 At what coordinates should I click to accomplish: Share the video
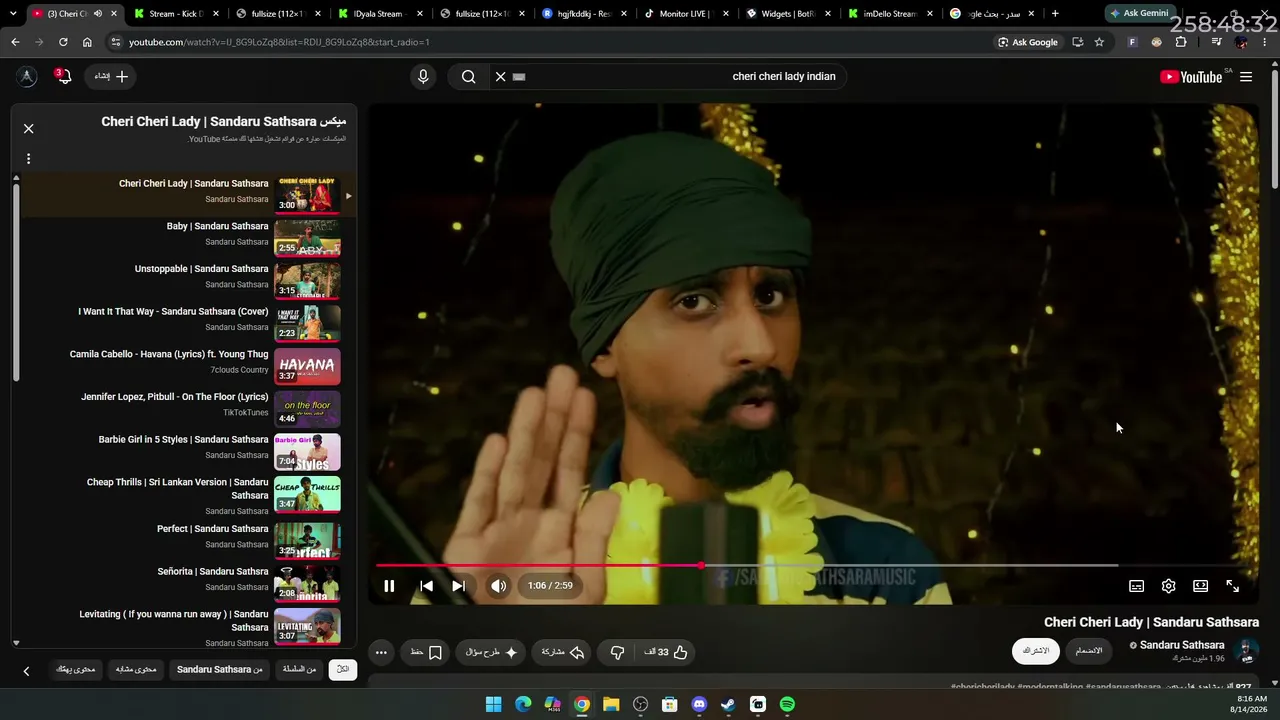coord(562,652)
